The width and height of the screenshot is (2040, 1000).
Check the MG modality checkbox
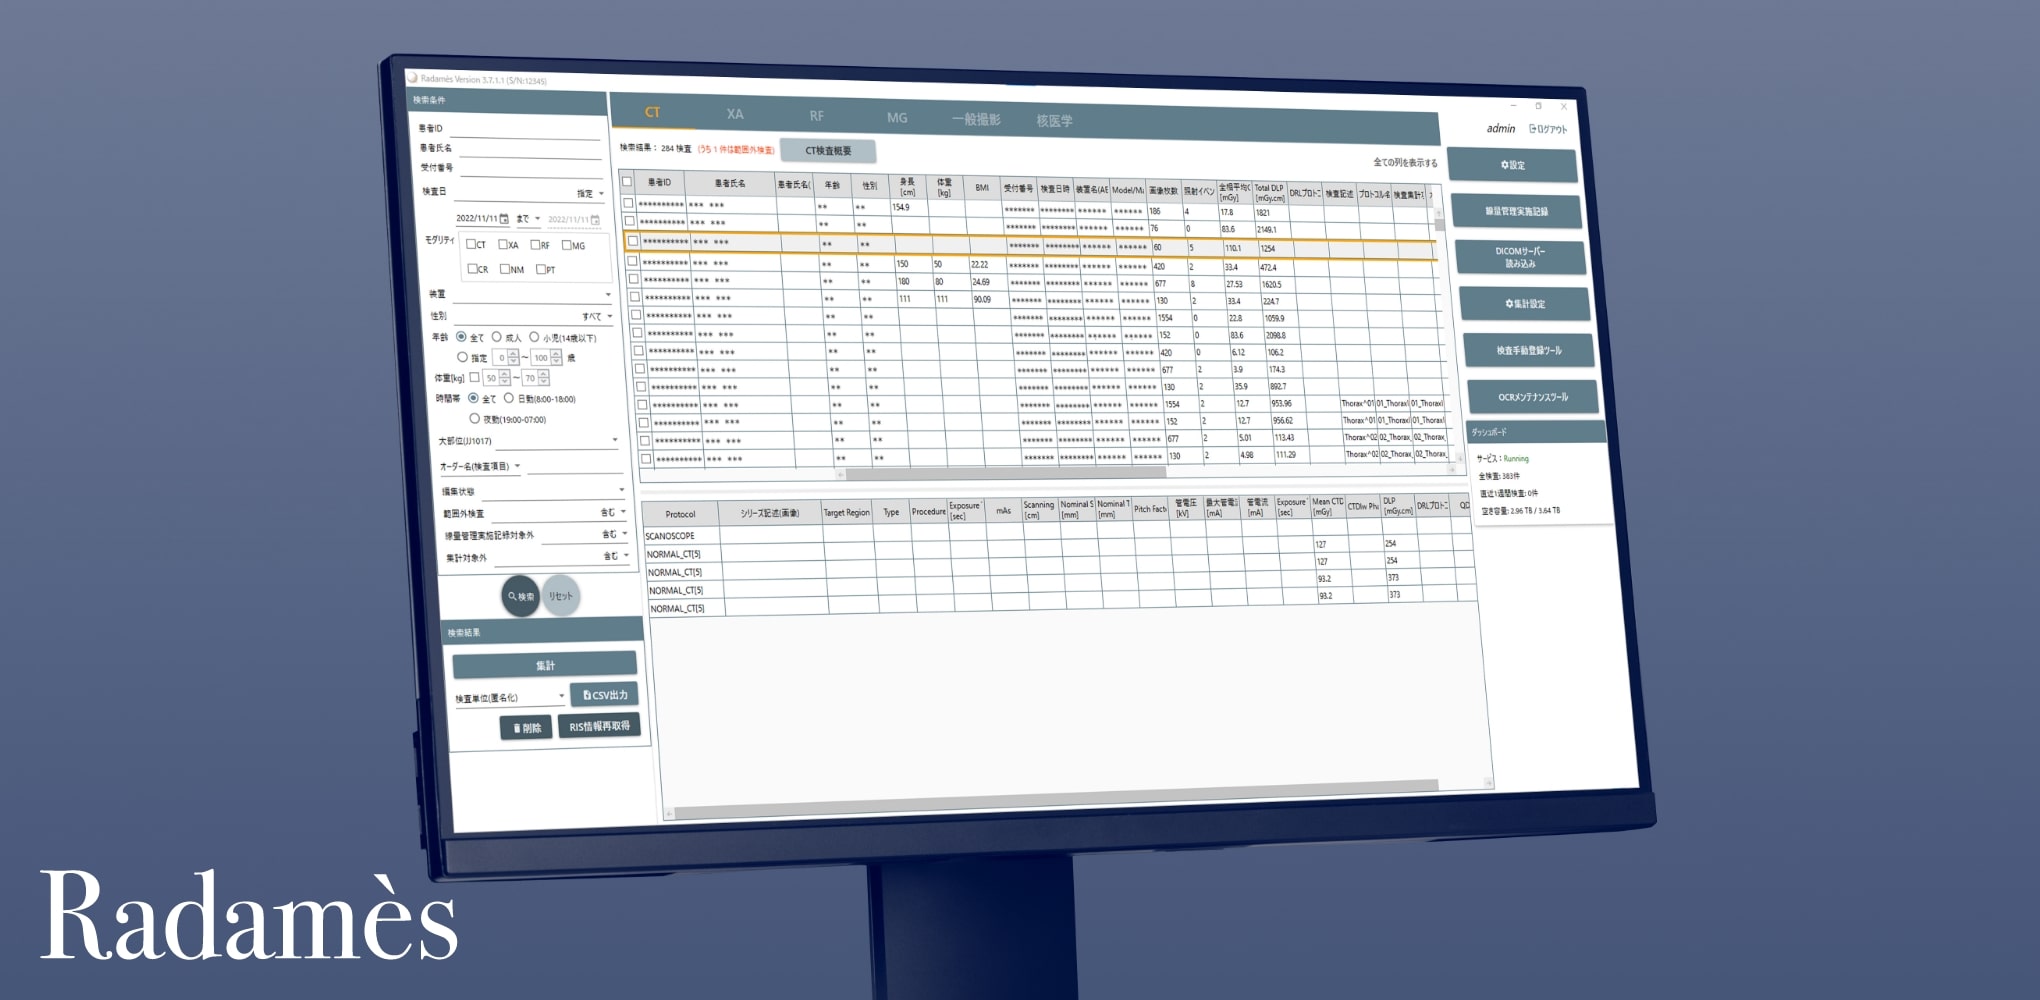(x=567, y=245)
